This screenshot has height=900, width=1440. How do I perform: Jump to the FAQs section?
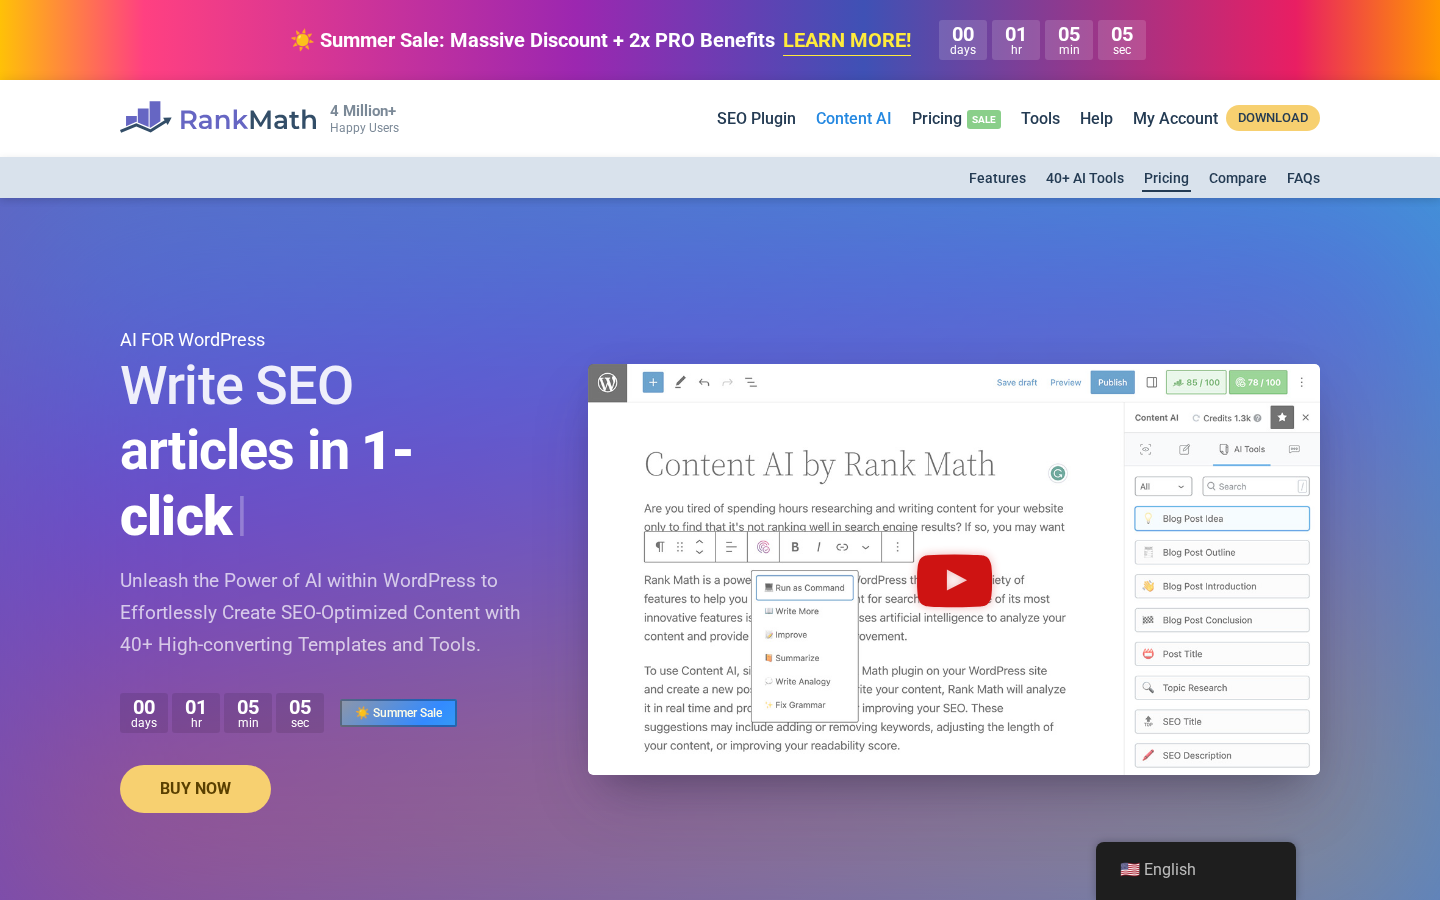(1303, 178)
